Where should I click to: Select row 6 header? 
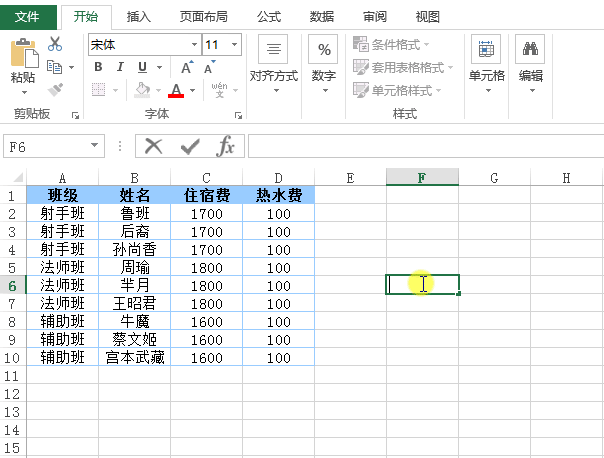pyautogui.click(x=12, y=286)
